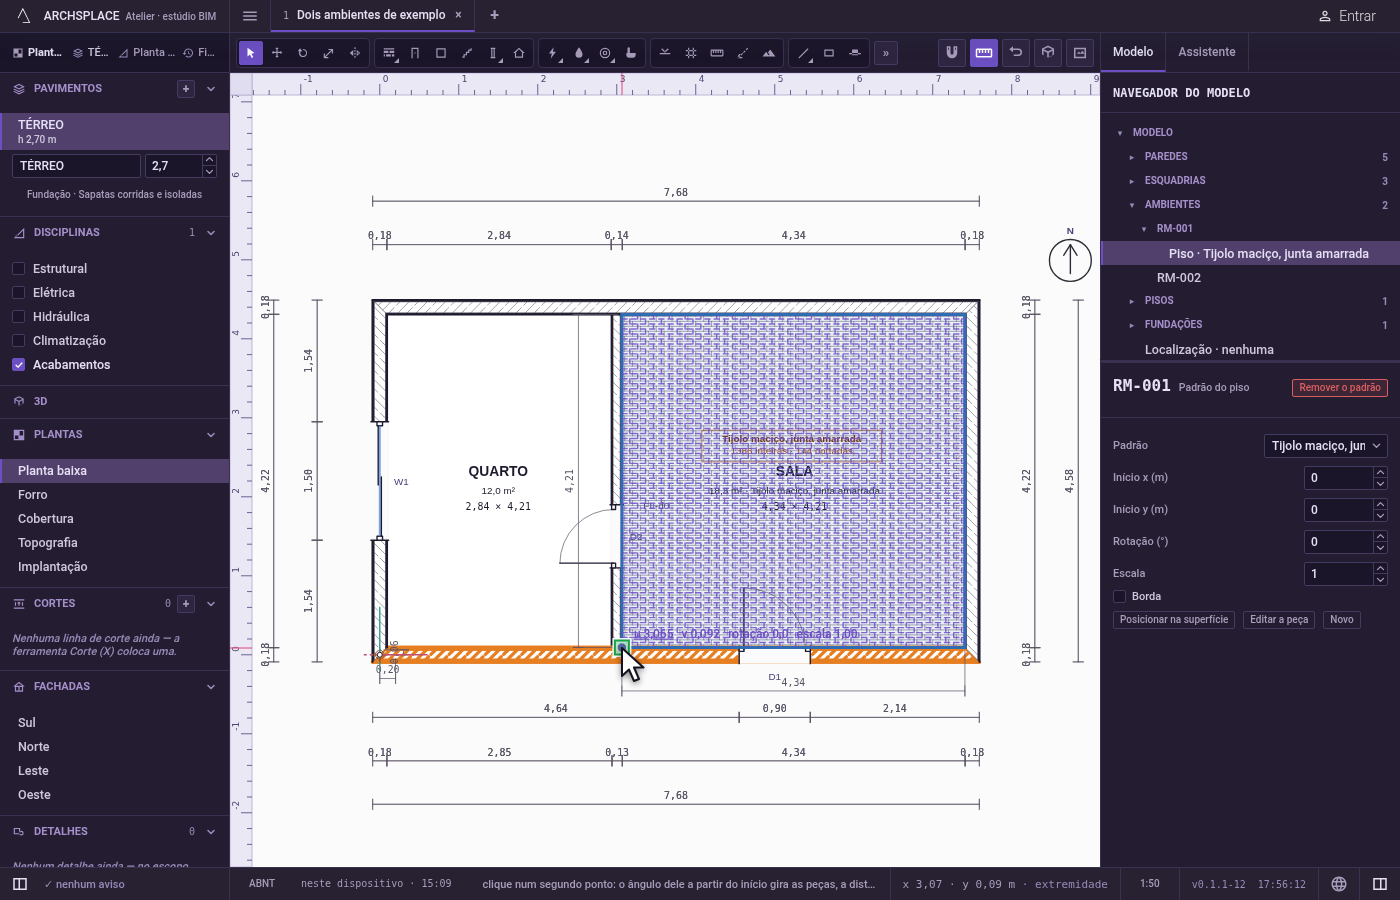Open the Modelo tab
1400x900 pixels.
pos(1133,52)
